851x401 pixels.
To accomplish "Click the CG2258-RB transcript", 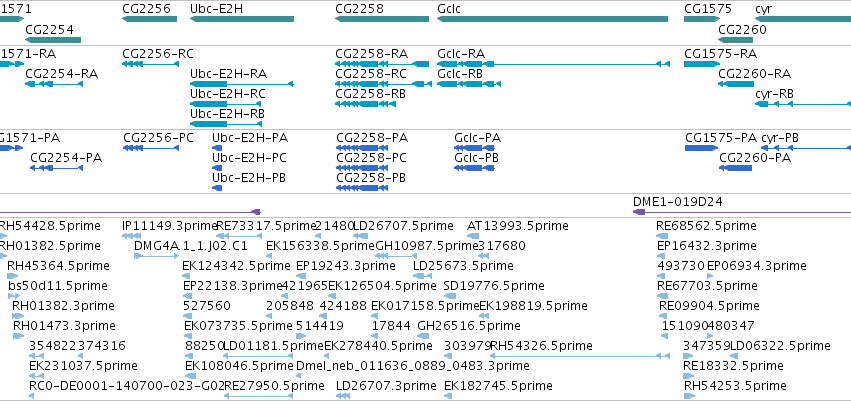I will (x=365, y=104).
